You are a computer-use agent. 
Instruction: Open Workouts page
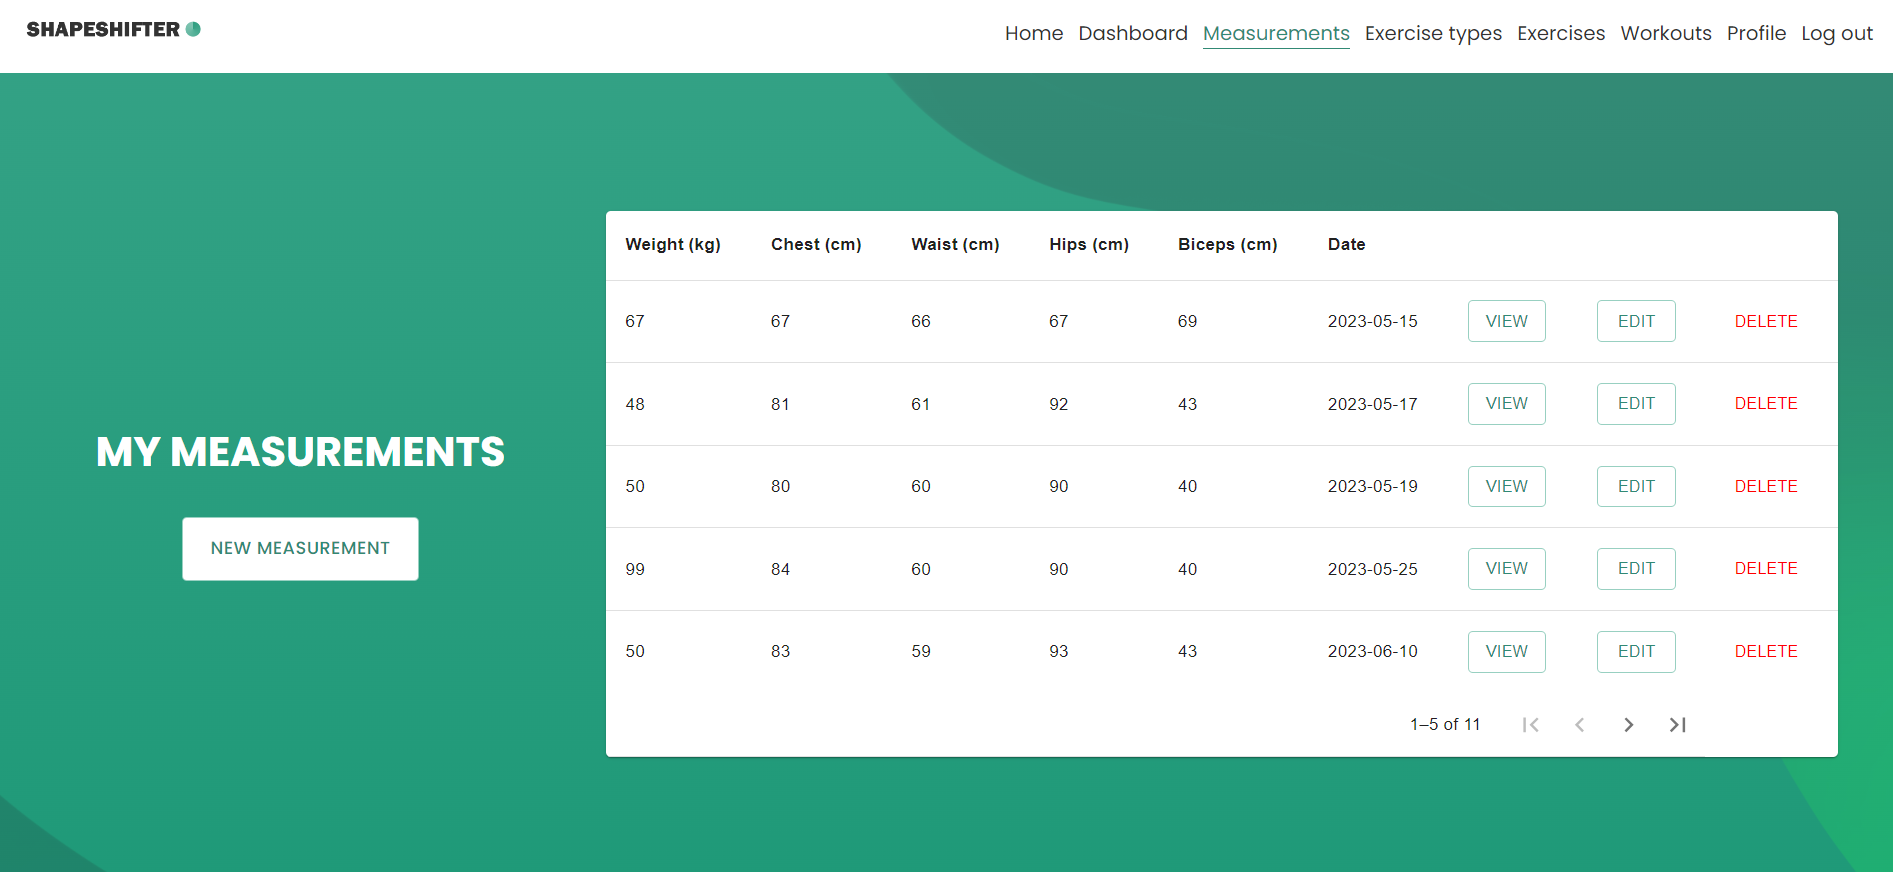pos(1666,33)
